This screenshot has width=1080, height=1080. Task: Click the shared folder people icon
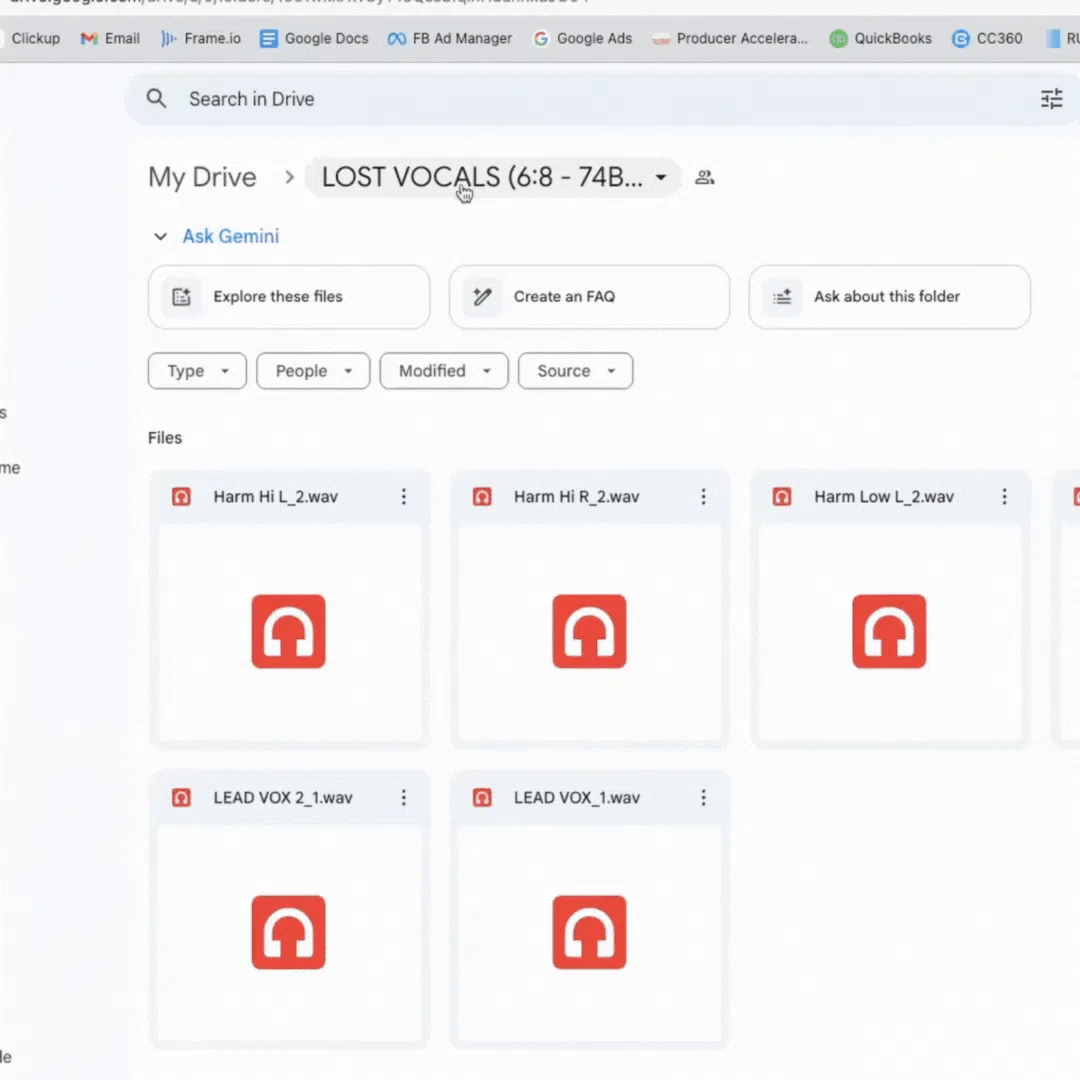point(704,177)
